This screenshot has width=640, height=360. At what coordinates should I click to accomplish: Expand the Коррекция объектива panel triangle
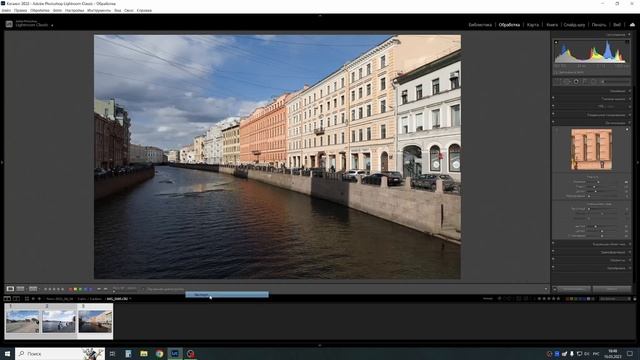(629, 244)
